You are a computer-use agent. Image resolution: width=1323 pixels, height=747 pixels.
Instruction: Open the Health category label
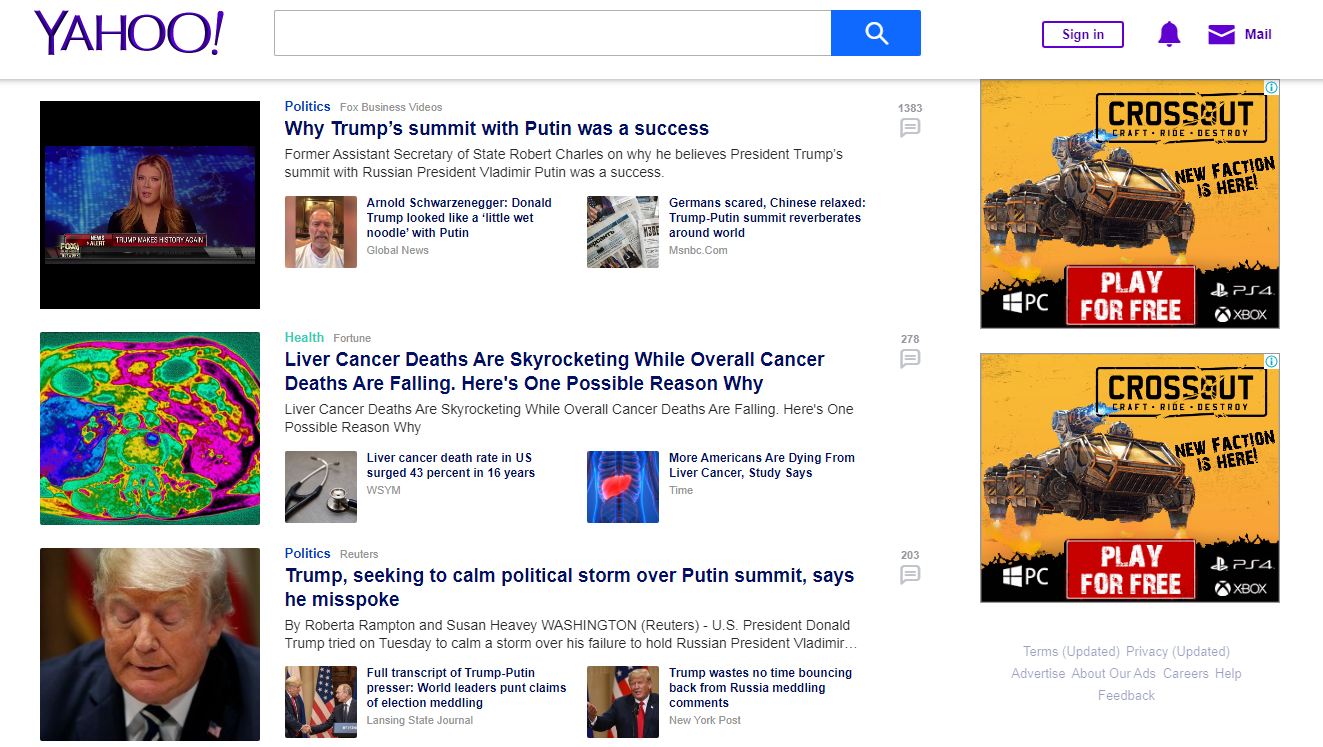(304, 338)
